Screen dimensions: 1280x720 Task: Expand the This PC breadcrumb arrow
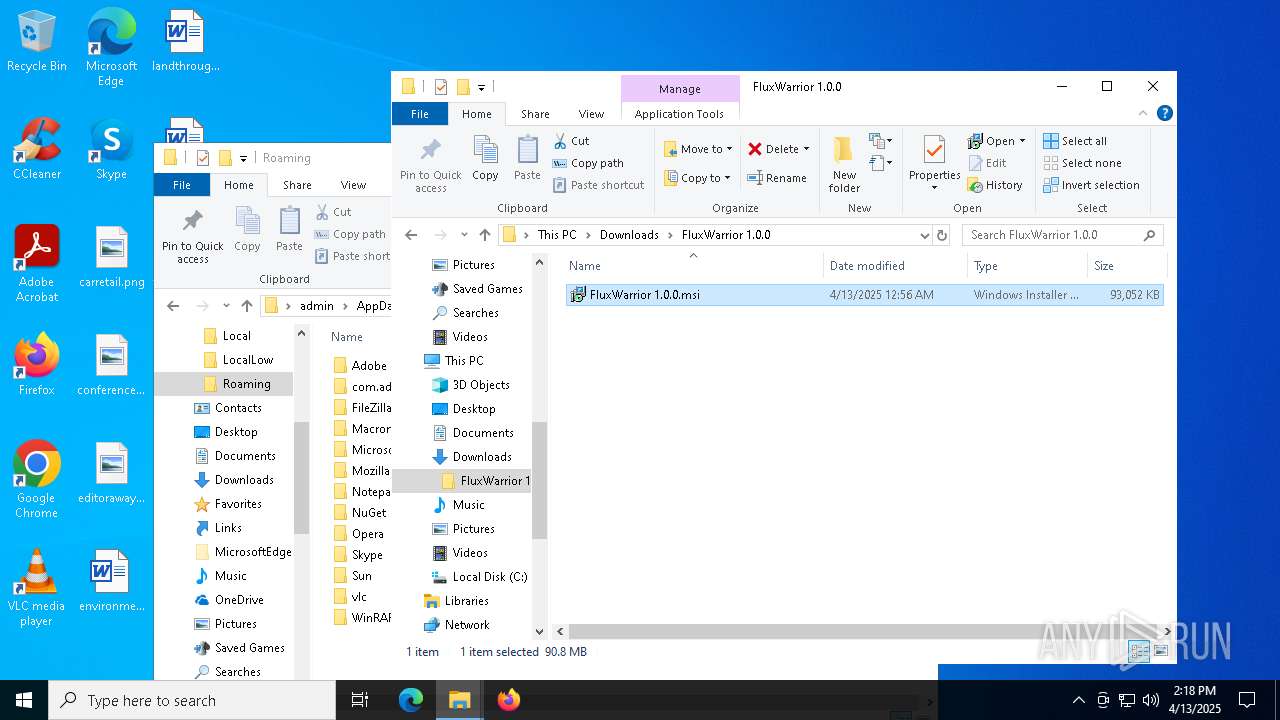pyautogui.click(x=589, y=235)
